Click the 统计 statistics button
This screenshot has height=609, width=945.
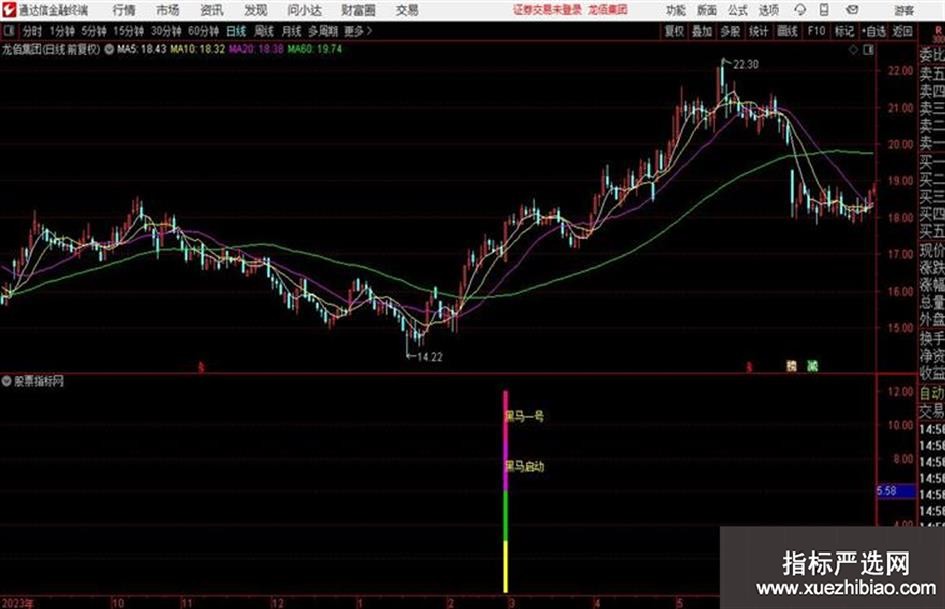[x=759, y=31]
